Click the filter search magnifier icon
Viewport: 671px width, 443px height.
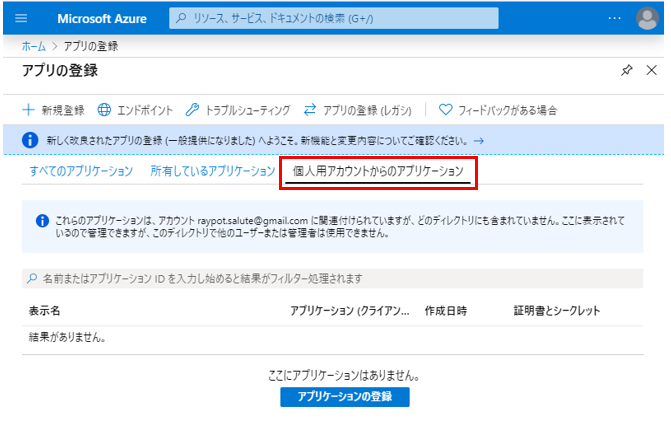pyautogui.click(x=32, y=279)
